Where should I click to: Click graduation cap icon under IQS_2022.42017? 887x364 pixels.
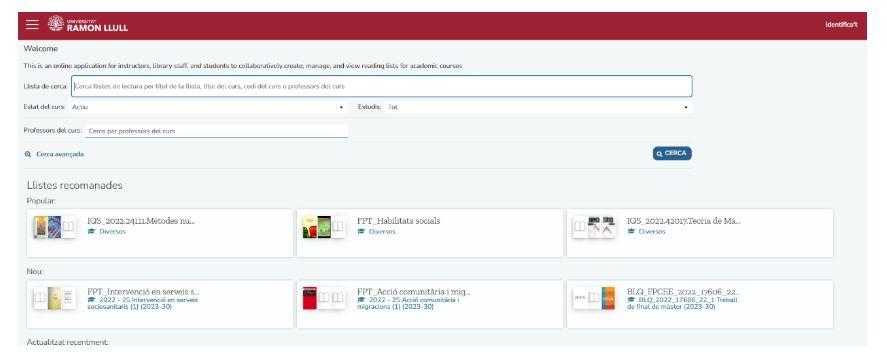pyautogui.click(x=631, y=232)
